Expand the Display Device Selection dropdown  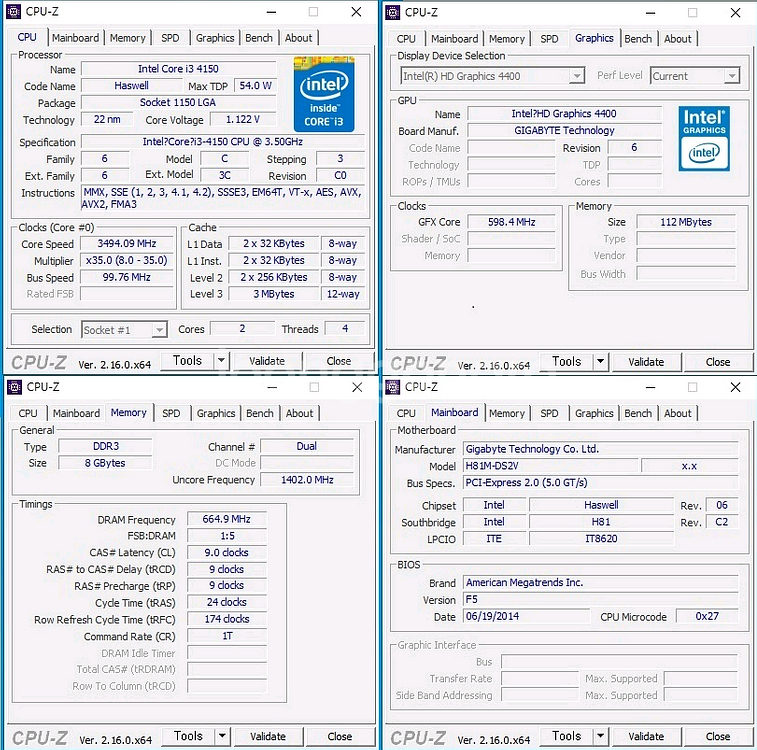point(576,76)
